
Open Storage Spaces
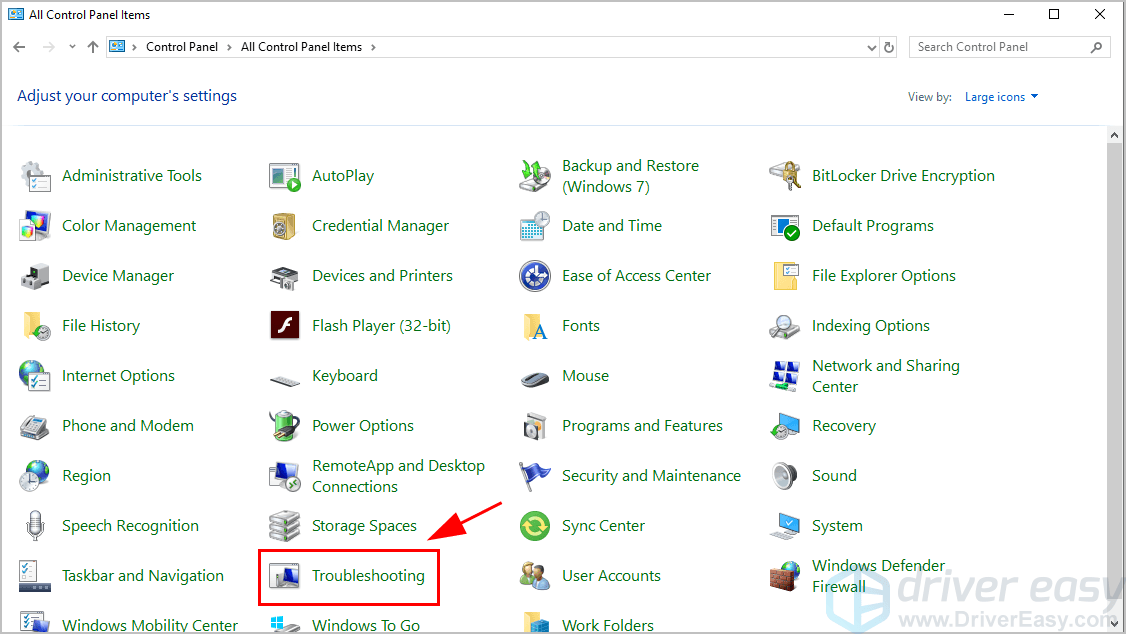pyautogui.click(x=365, y=525)
